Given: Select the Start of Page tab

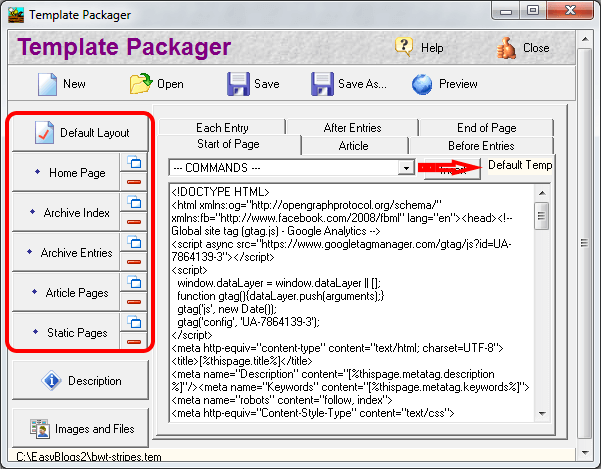Looking at the screenshot, I should pos(229,144).
